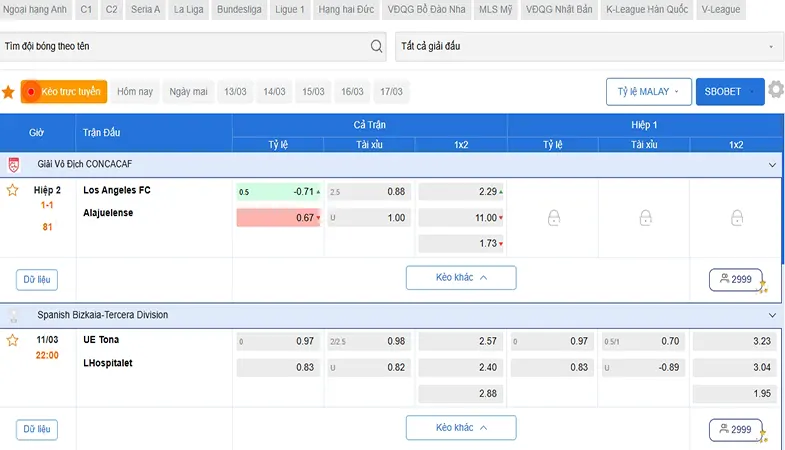Viewport: 785px width, 450px height.
Task: Click the 3.23 first-half 1x2 odds
Action: click(736, 341)
